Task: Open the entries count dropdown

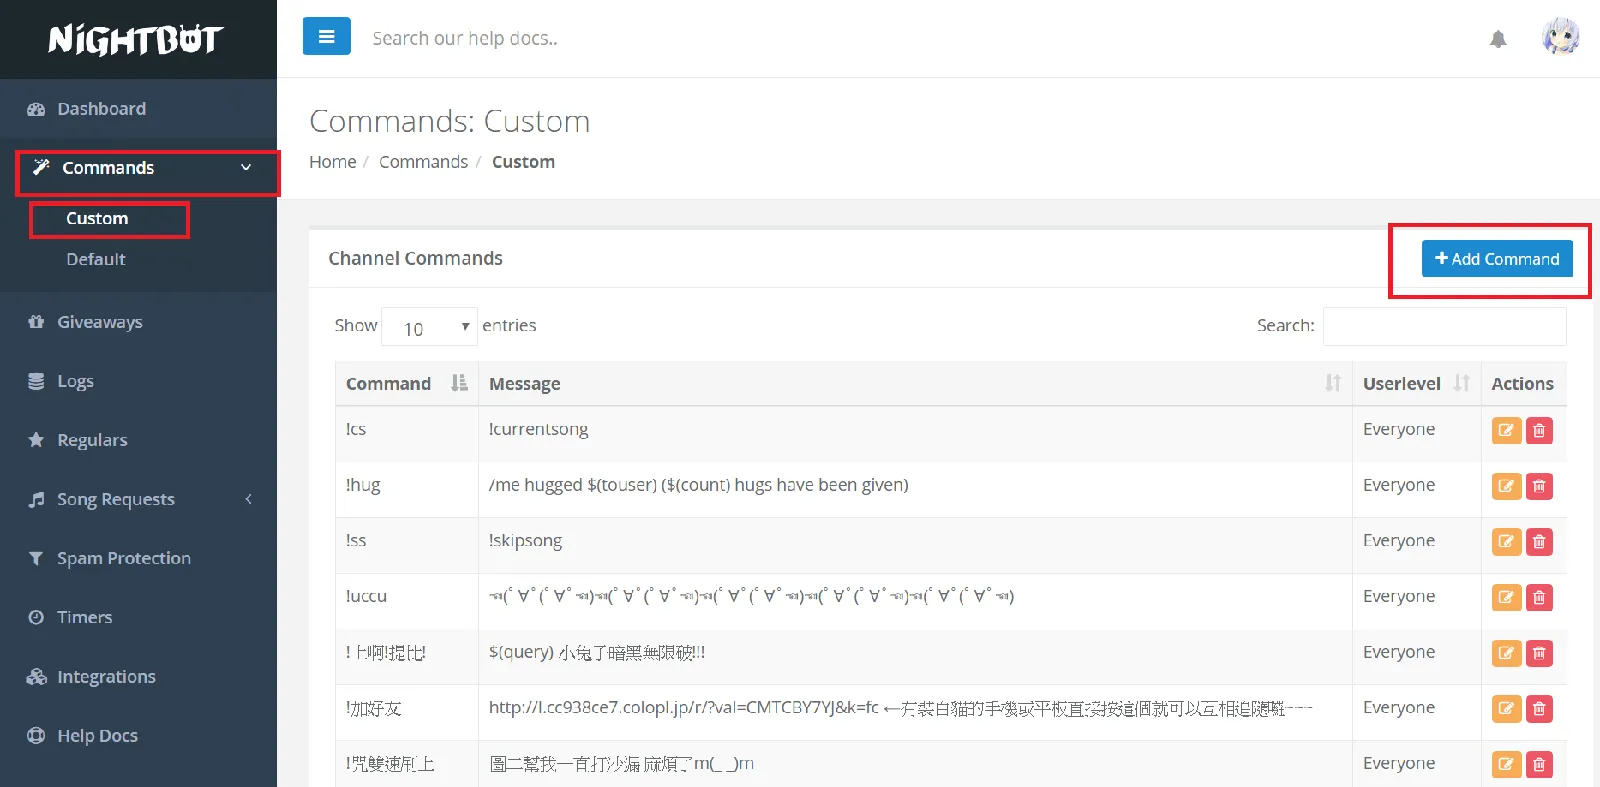Action: [x=429, y=327]
